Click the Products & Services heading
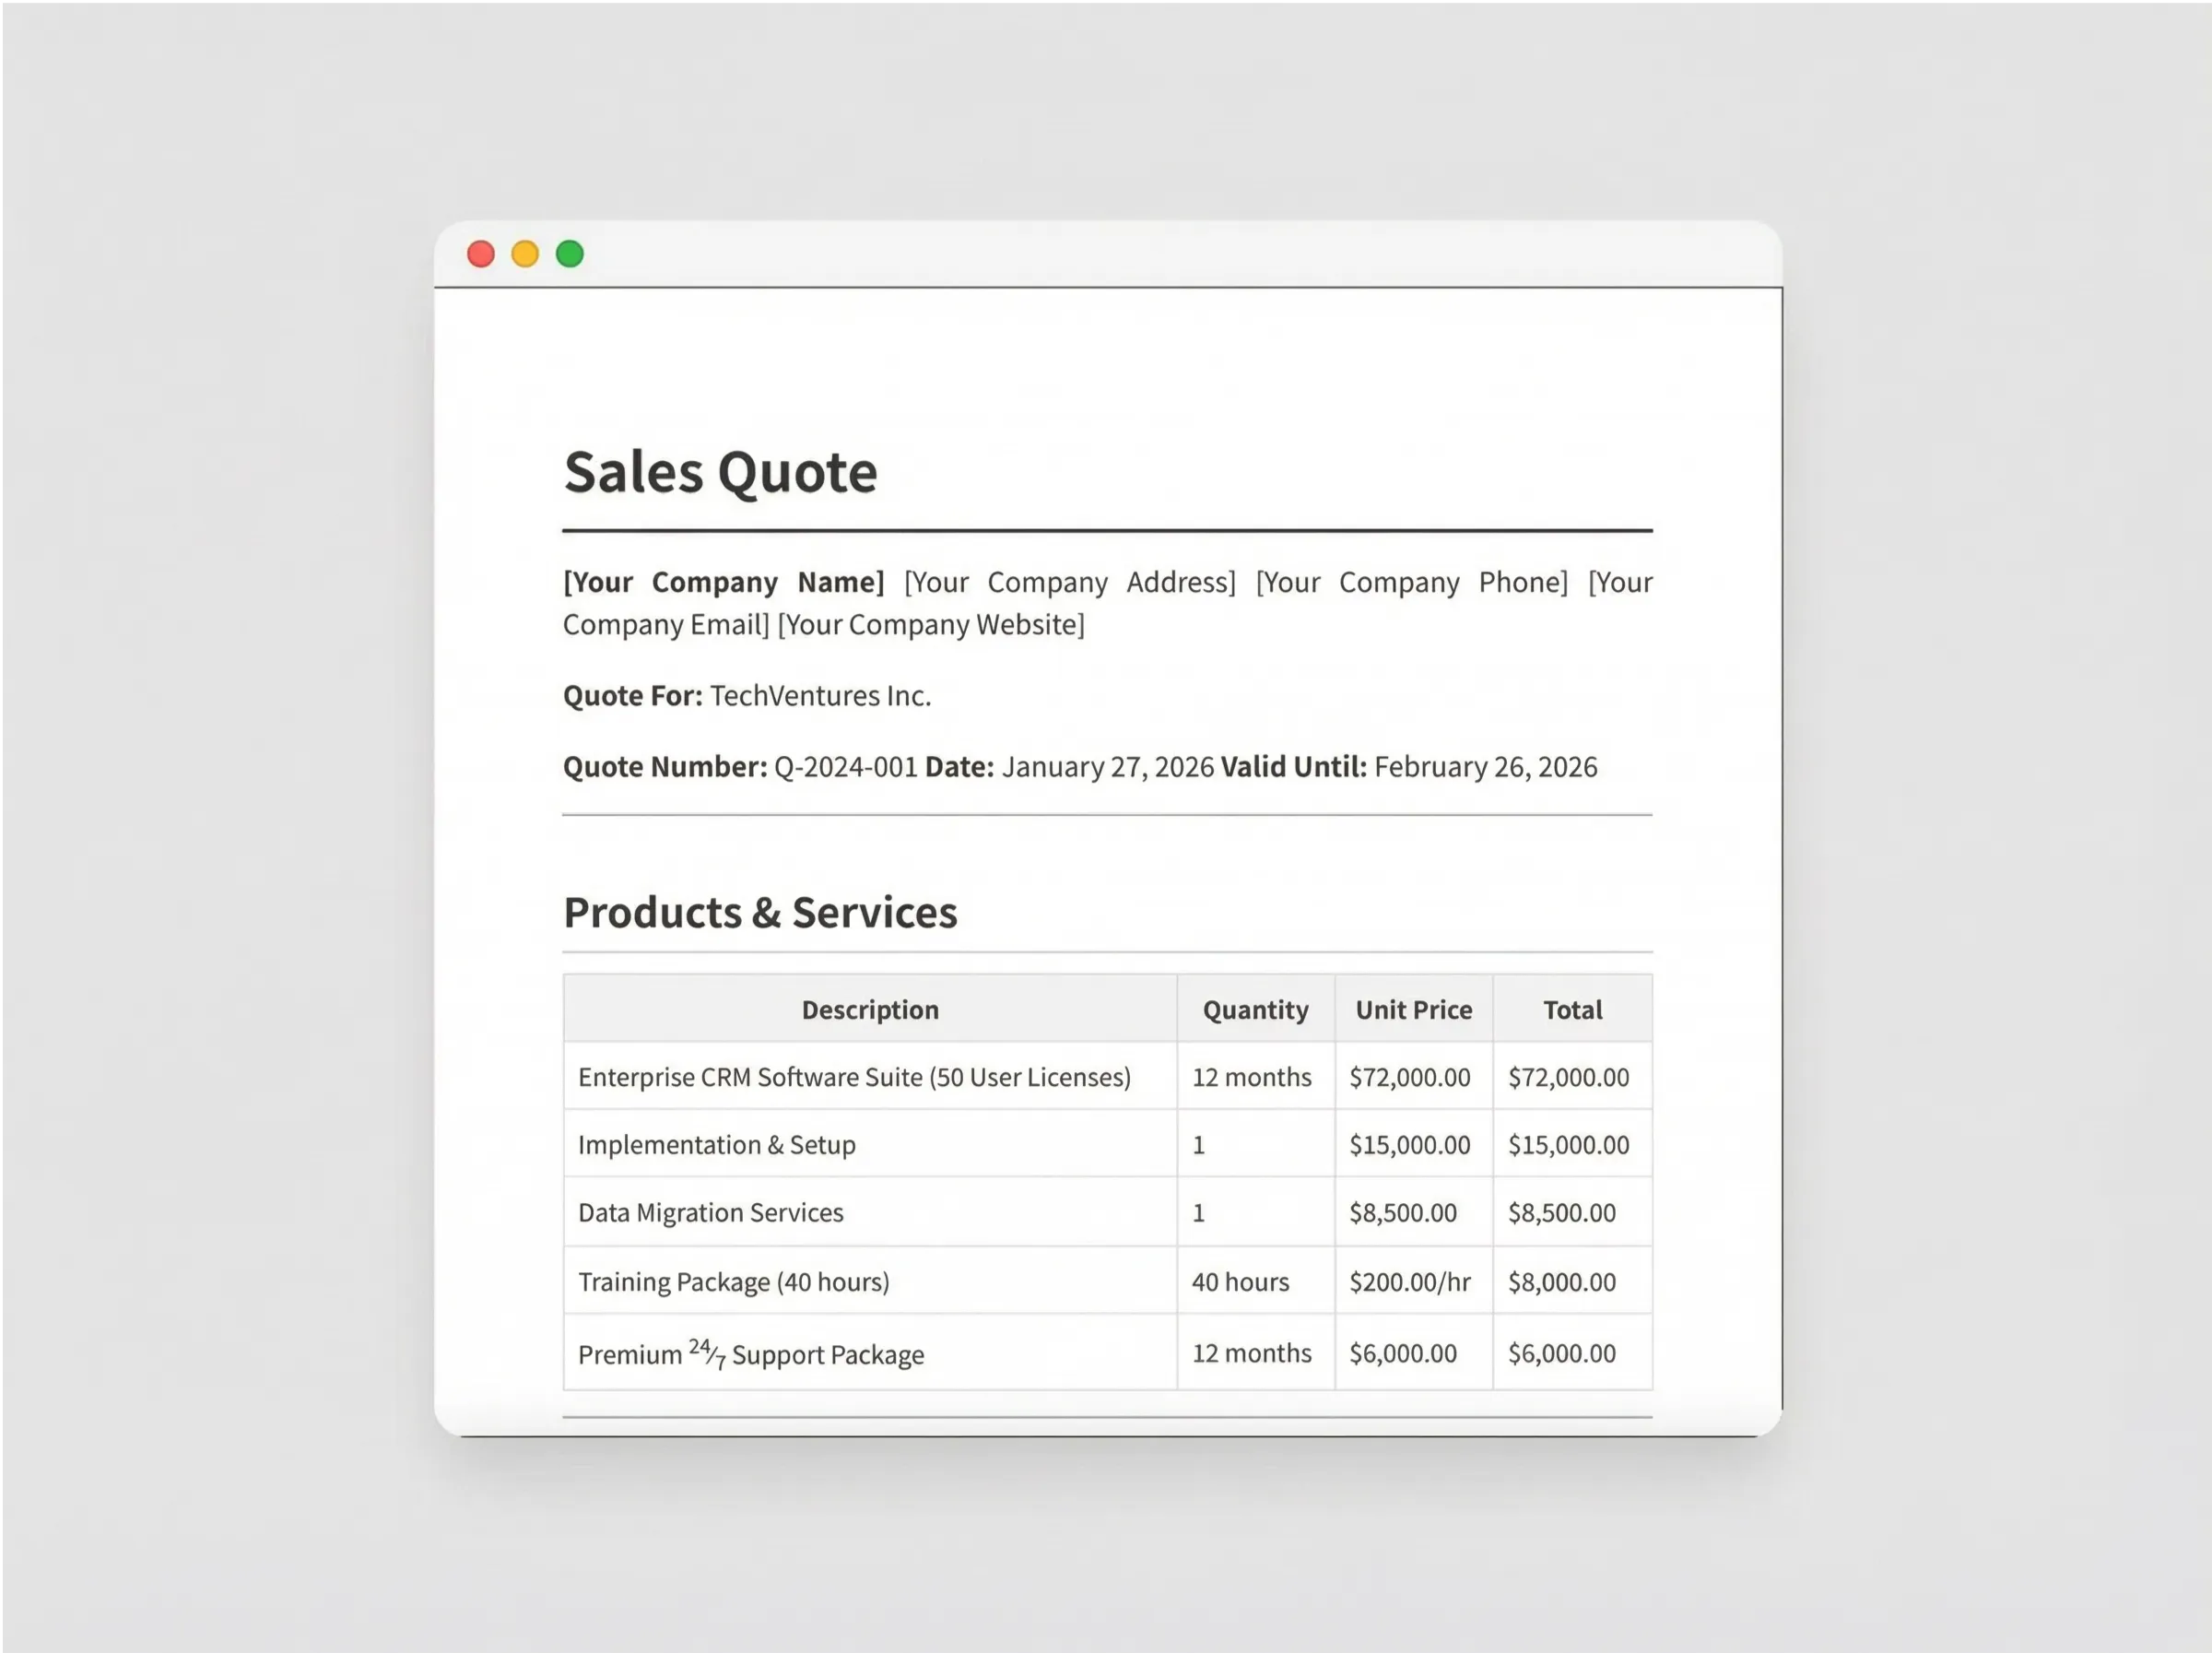 [760, 912]
